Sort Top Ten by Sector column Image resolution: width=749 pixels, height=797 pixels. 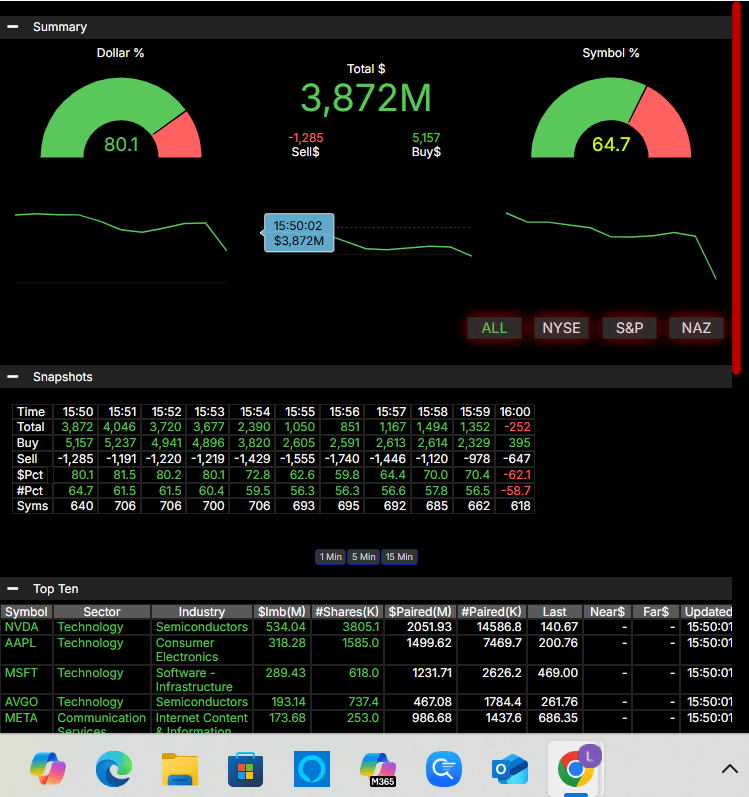click(102, 611)
